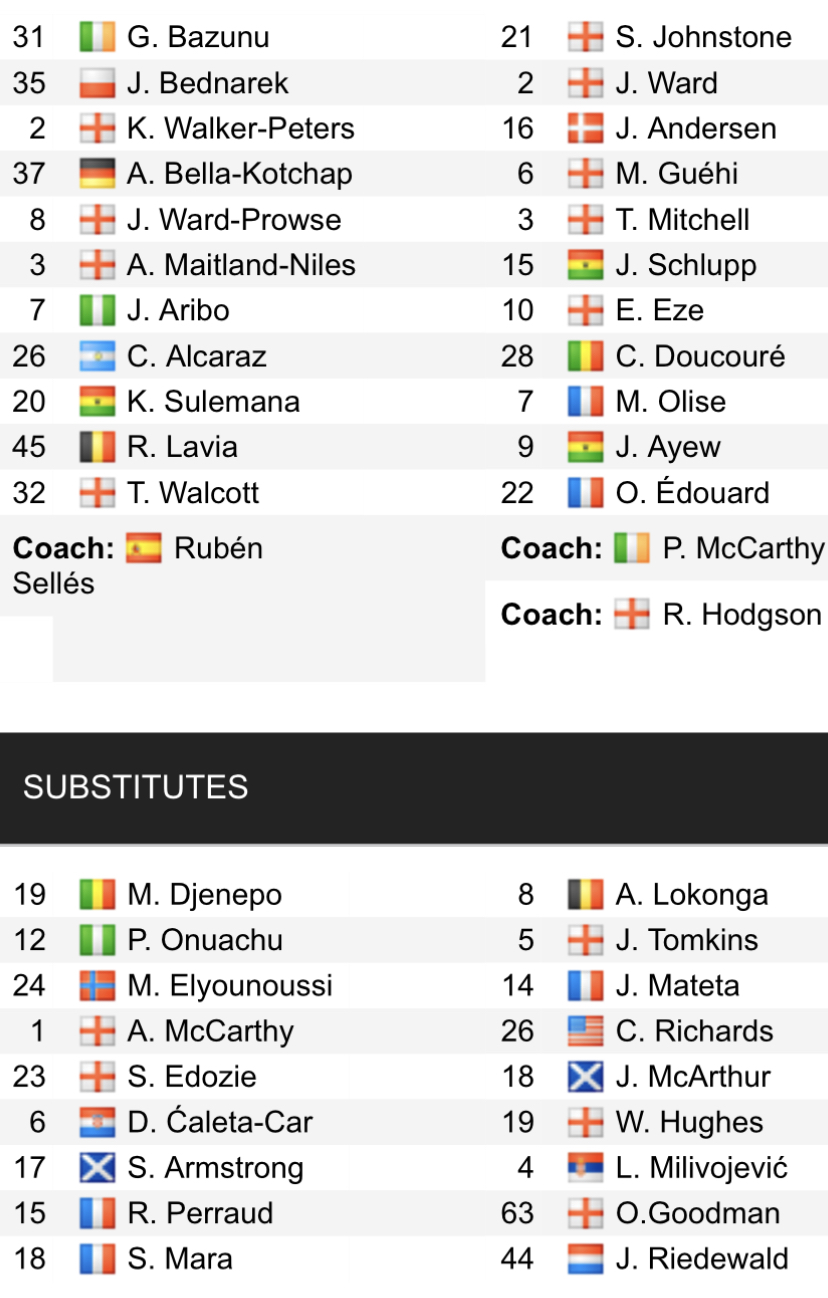Click the SUBSTITUTES section header
The image size is (828, 1298).
pyautogui.click(x=136, y=787)
